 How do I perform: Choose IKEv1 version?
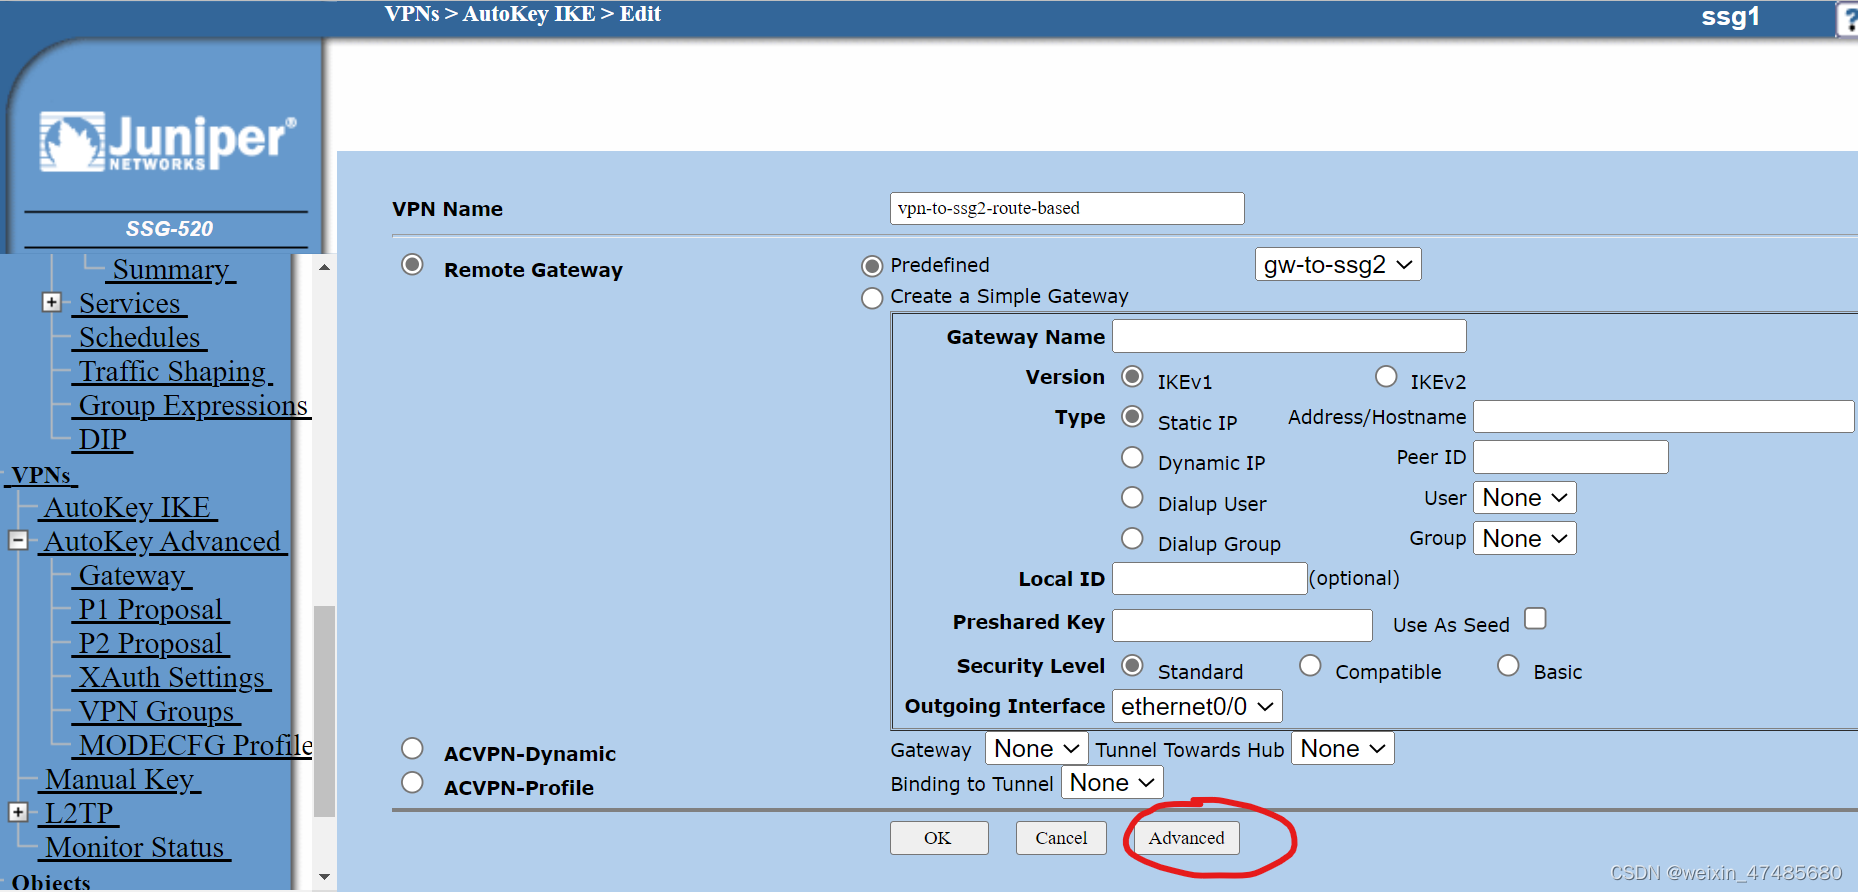click(x=1132, y=377)
